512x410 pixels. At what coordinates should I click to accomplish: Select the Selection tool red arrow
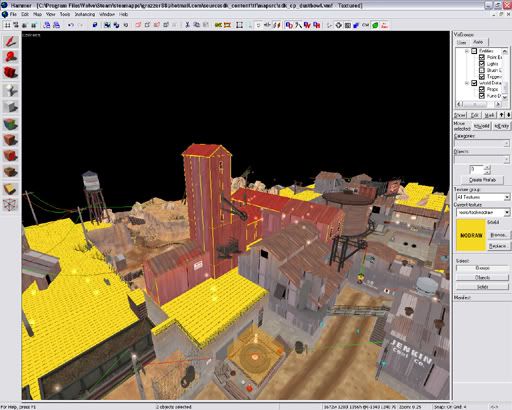coord(10,41)
